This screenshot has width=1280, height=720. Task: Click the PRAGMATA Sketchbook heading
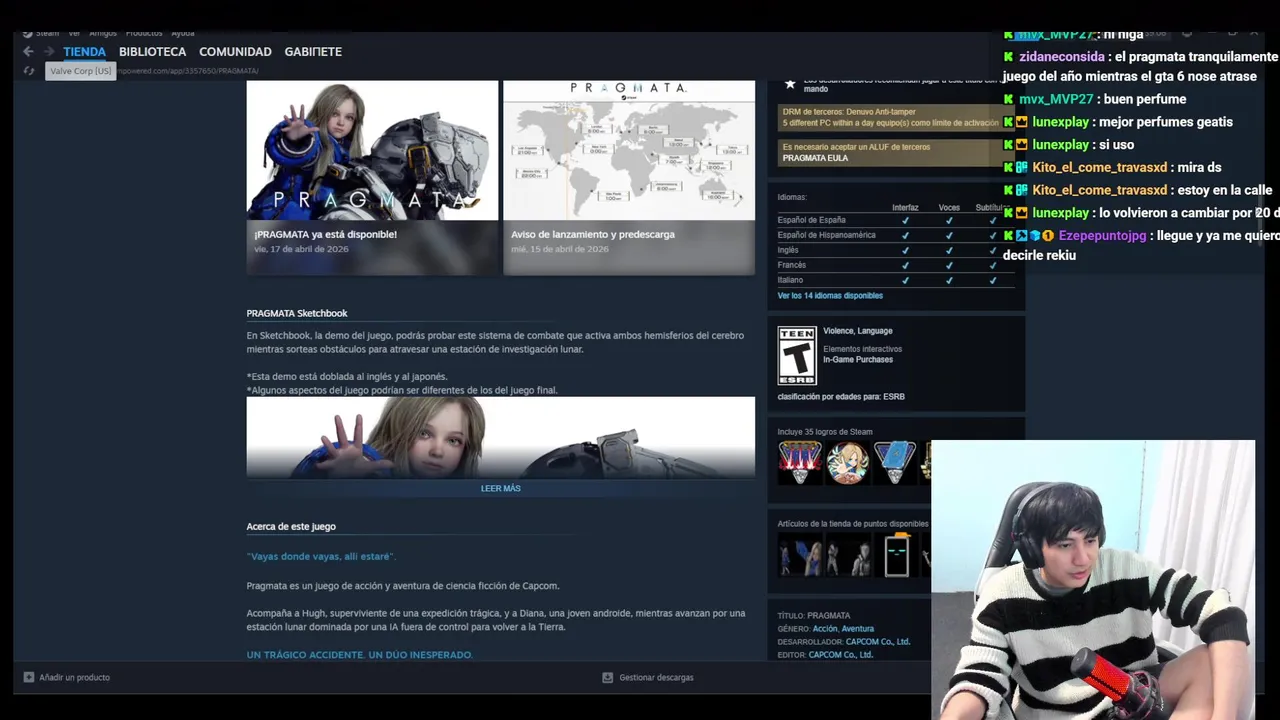click(297, 313)
